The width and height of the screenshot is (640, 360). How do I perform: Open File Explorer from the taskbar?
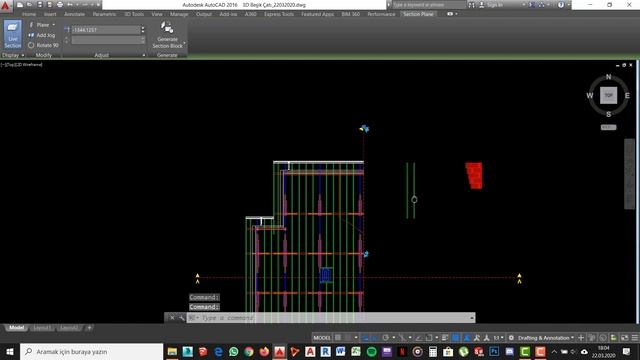tap(172, 351)
